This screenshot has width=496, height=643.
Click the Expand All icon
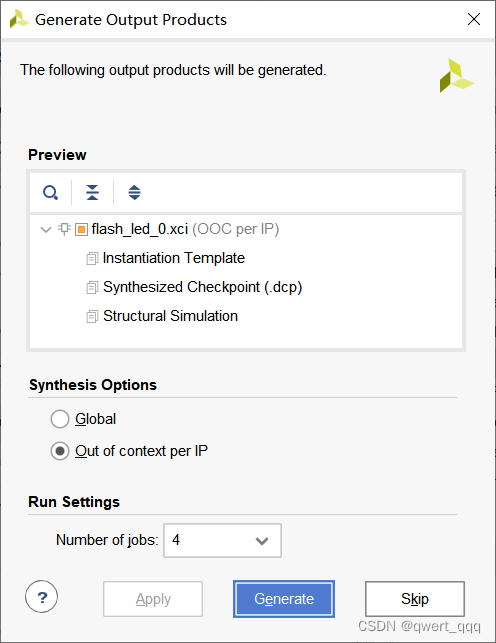[x=134, y=192]
